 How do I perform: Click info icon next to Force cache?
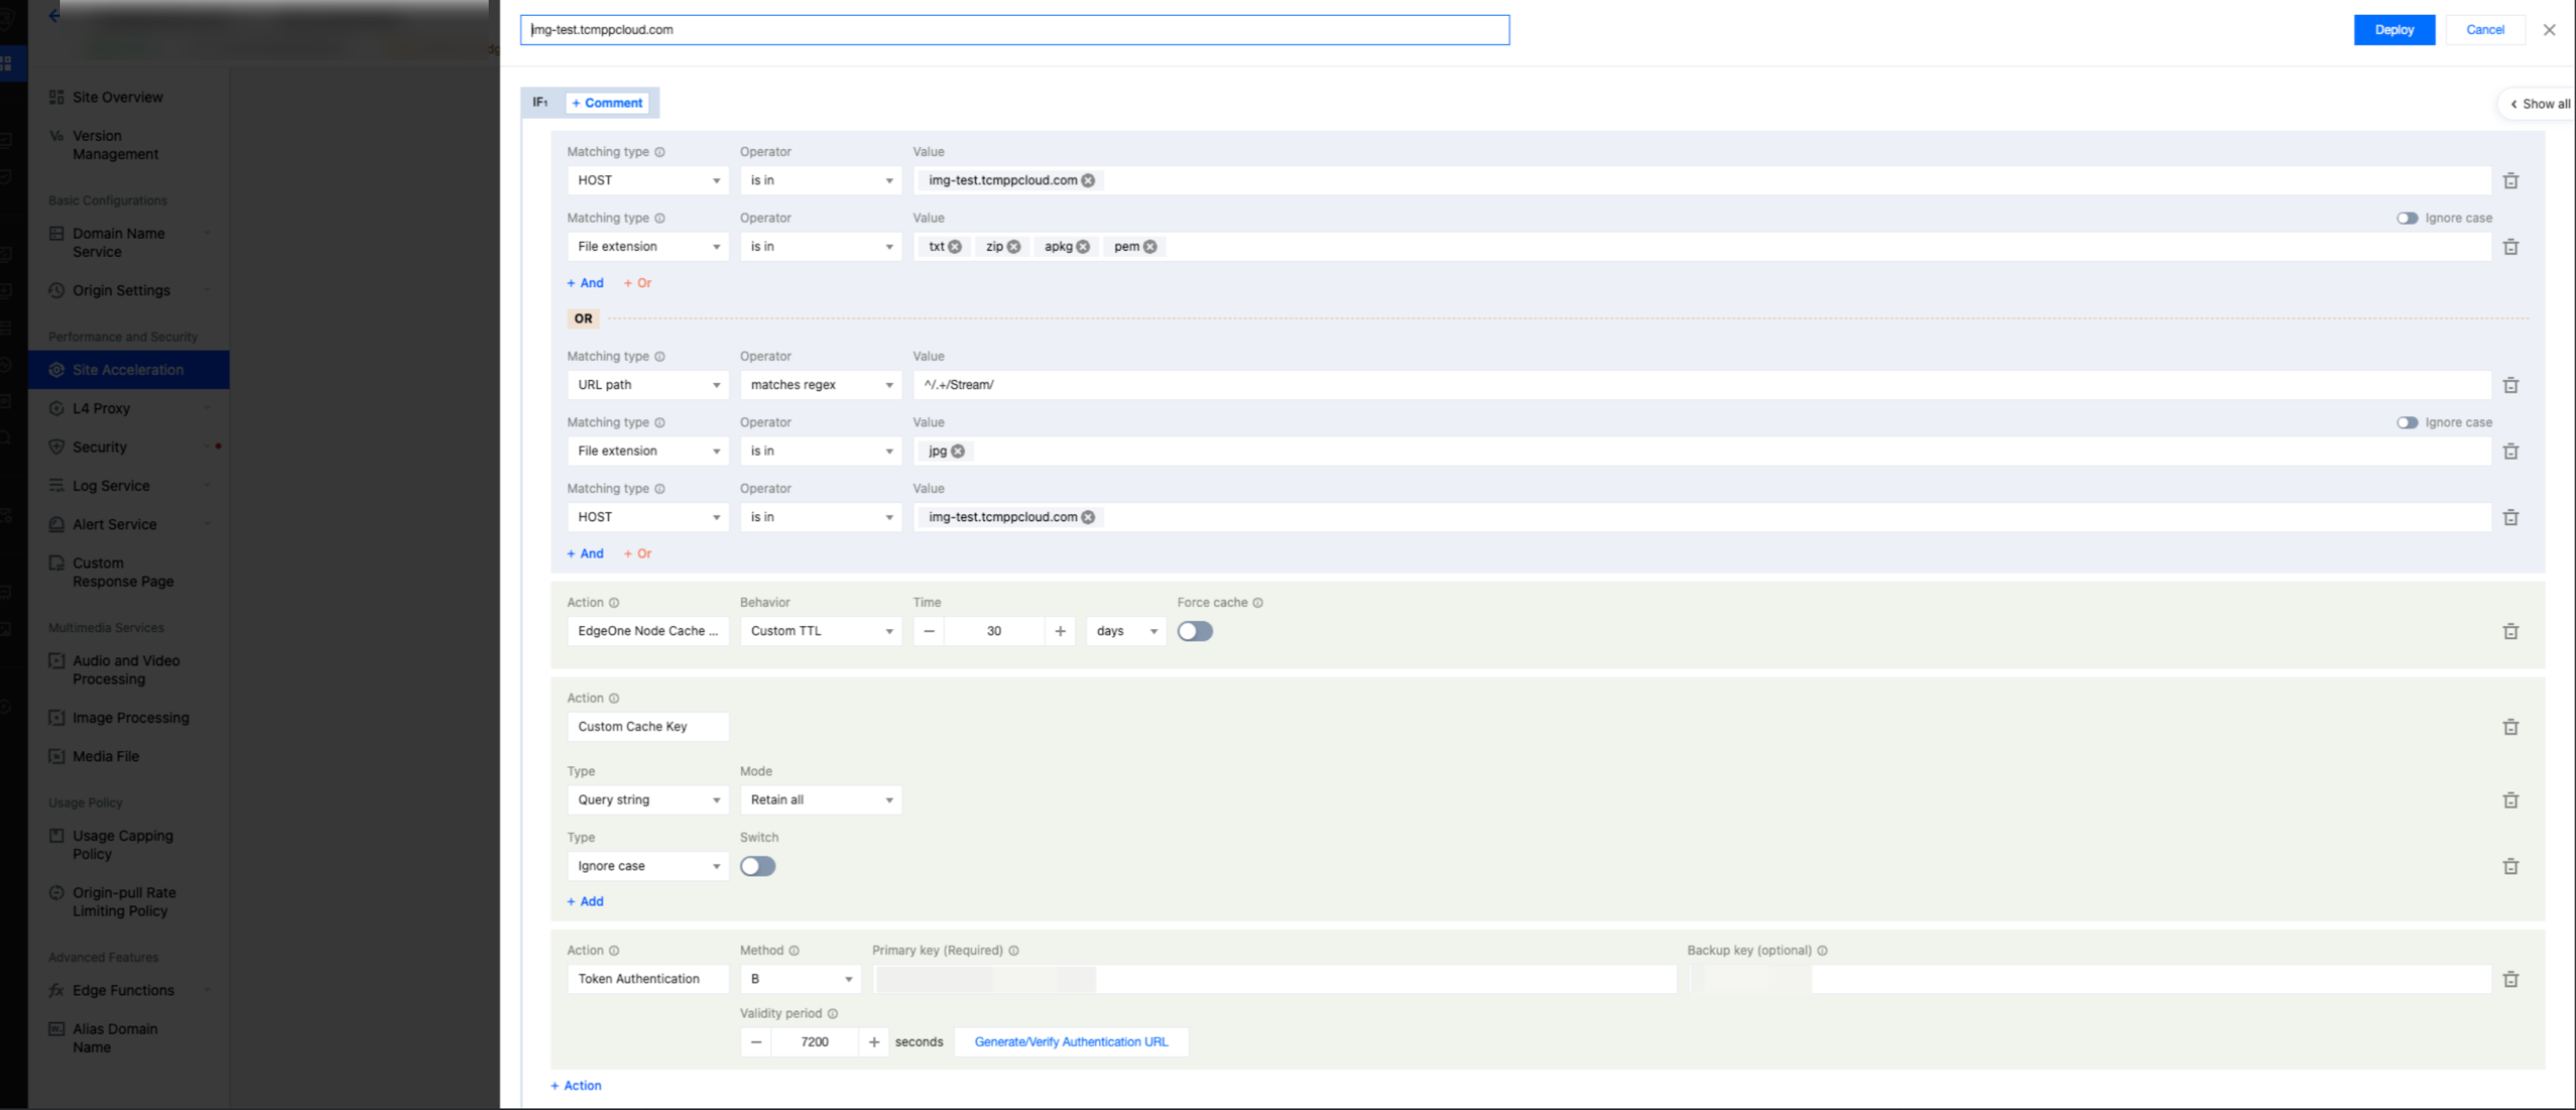pyautogui.click(x=1258, y=603)
